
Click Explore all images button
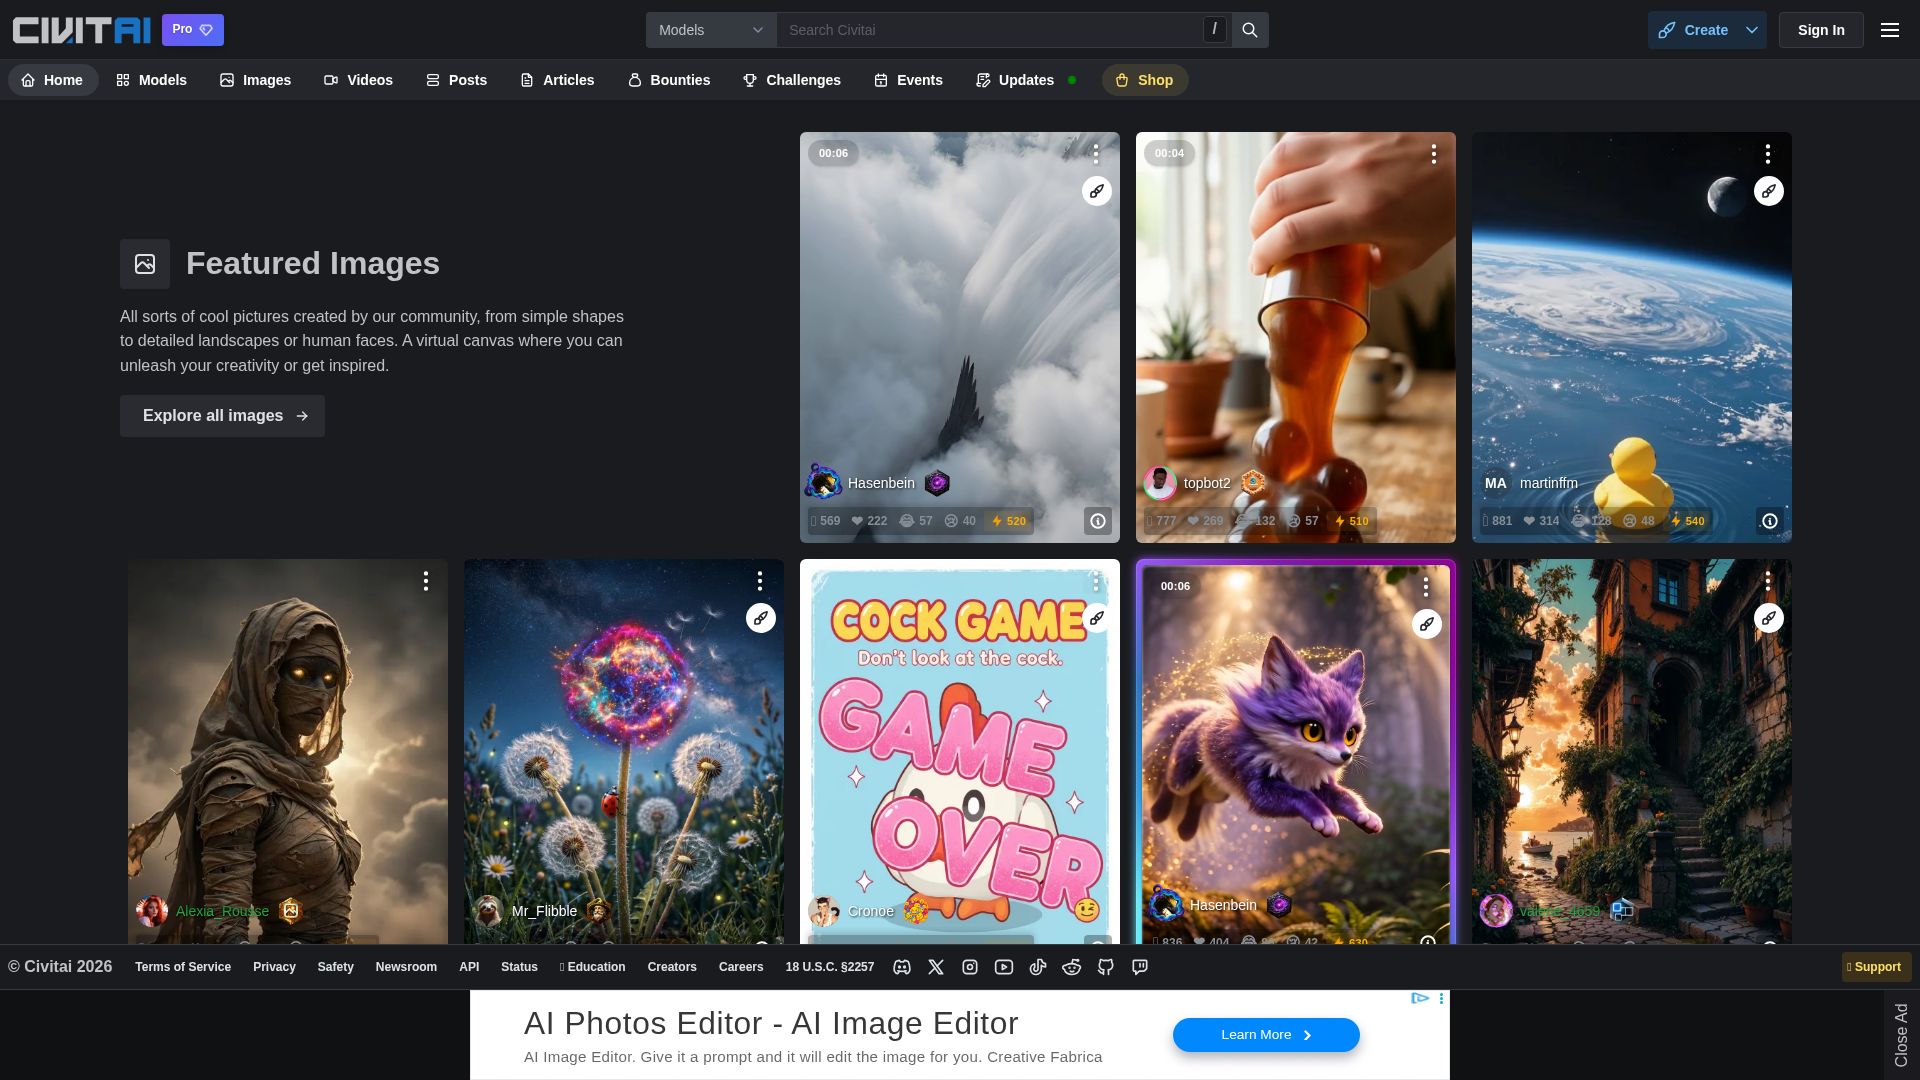[222, 416]
